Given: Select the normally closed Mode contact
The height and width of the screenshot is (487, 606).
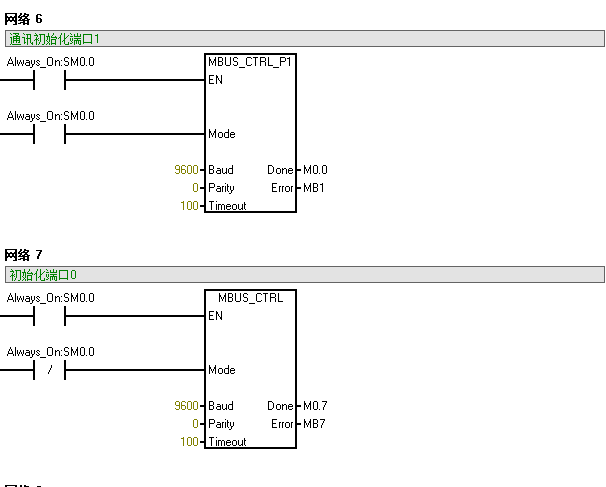Looking at the screenshot, I should [x=49, y=370].
